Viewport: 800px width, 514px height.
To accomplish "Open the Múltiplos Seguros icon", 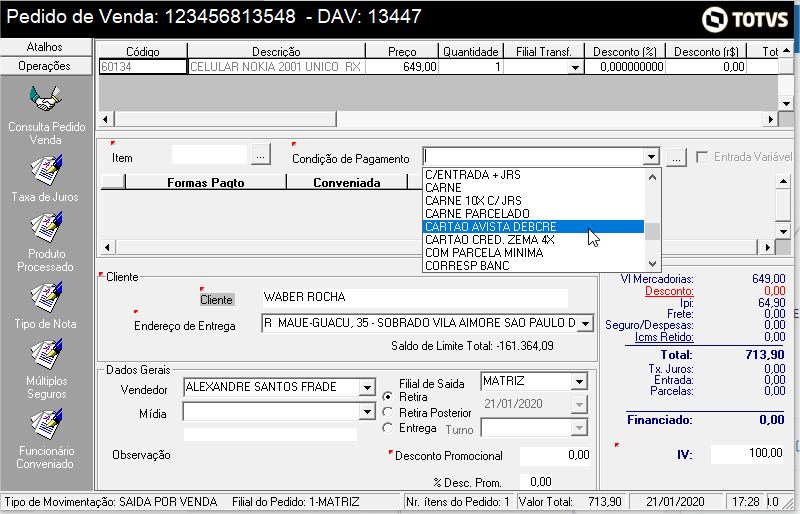I will tap(46, 354).
